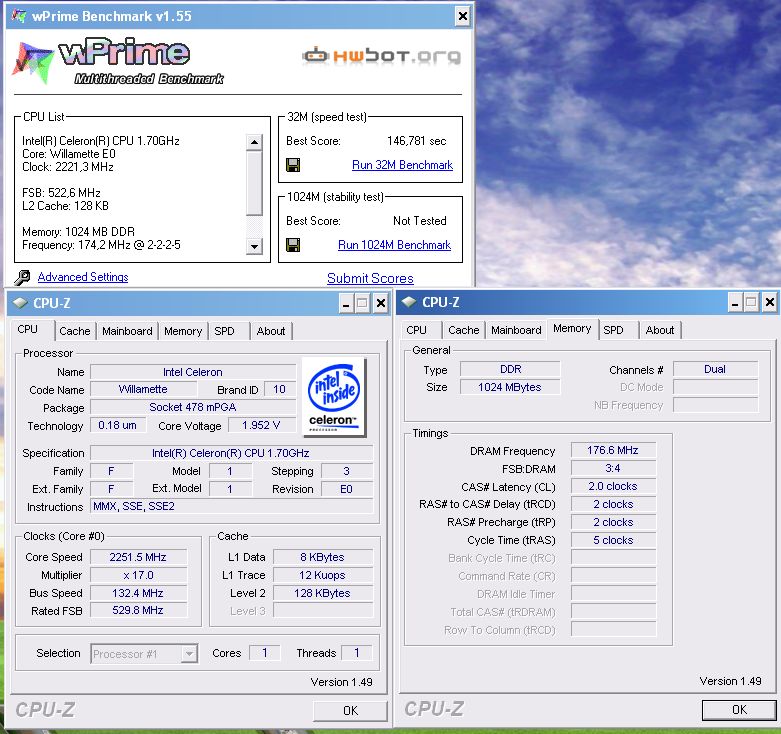781x734 pixels.
Task: Click 'FSB: 522,6 MHz' in CPU List
Action: 61,193
